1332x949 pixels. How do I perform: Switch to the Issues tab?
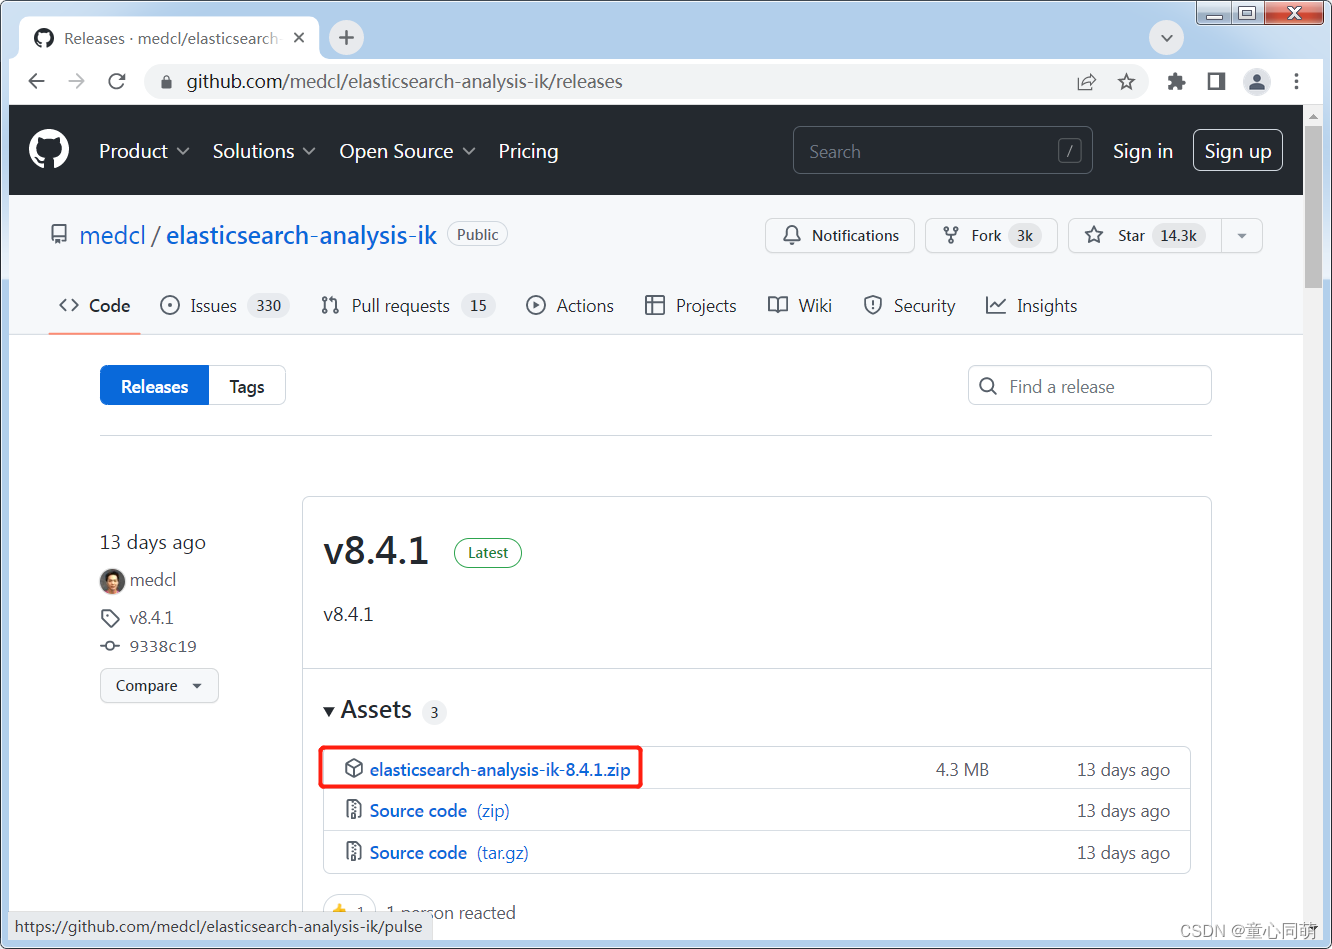pyautogui.click(x=225, y=306)
